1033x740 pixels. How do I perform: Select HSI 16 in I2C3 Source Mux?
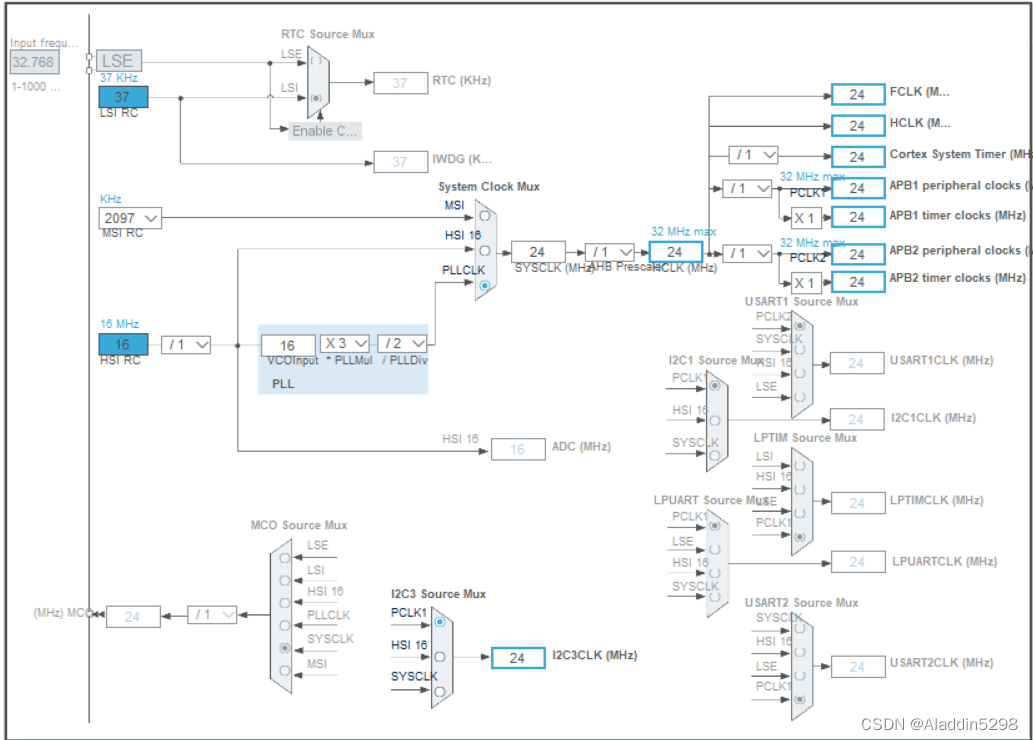(x=440, y=656)
